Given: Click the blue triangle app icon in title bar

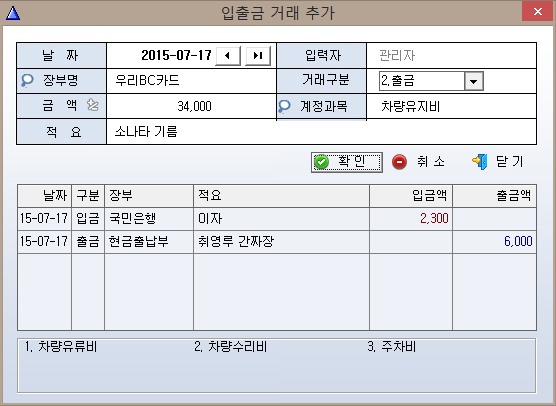Looking at the screenshot, I should click(13, 13).
